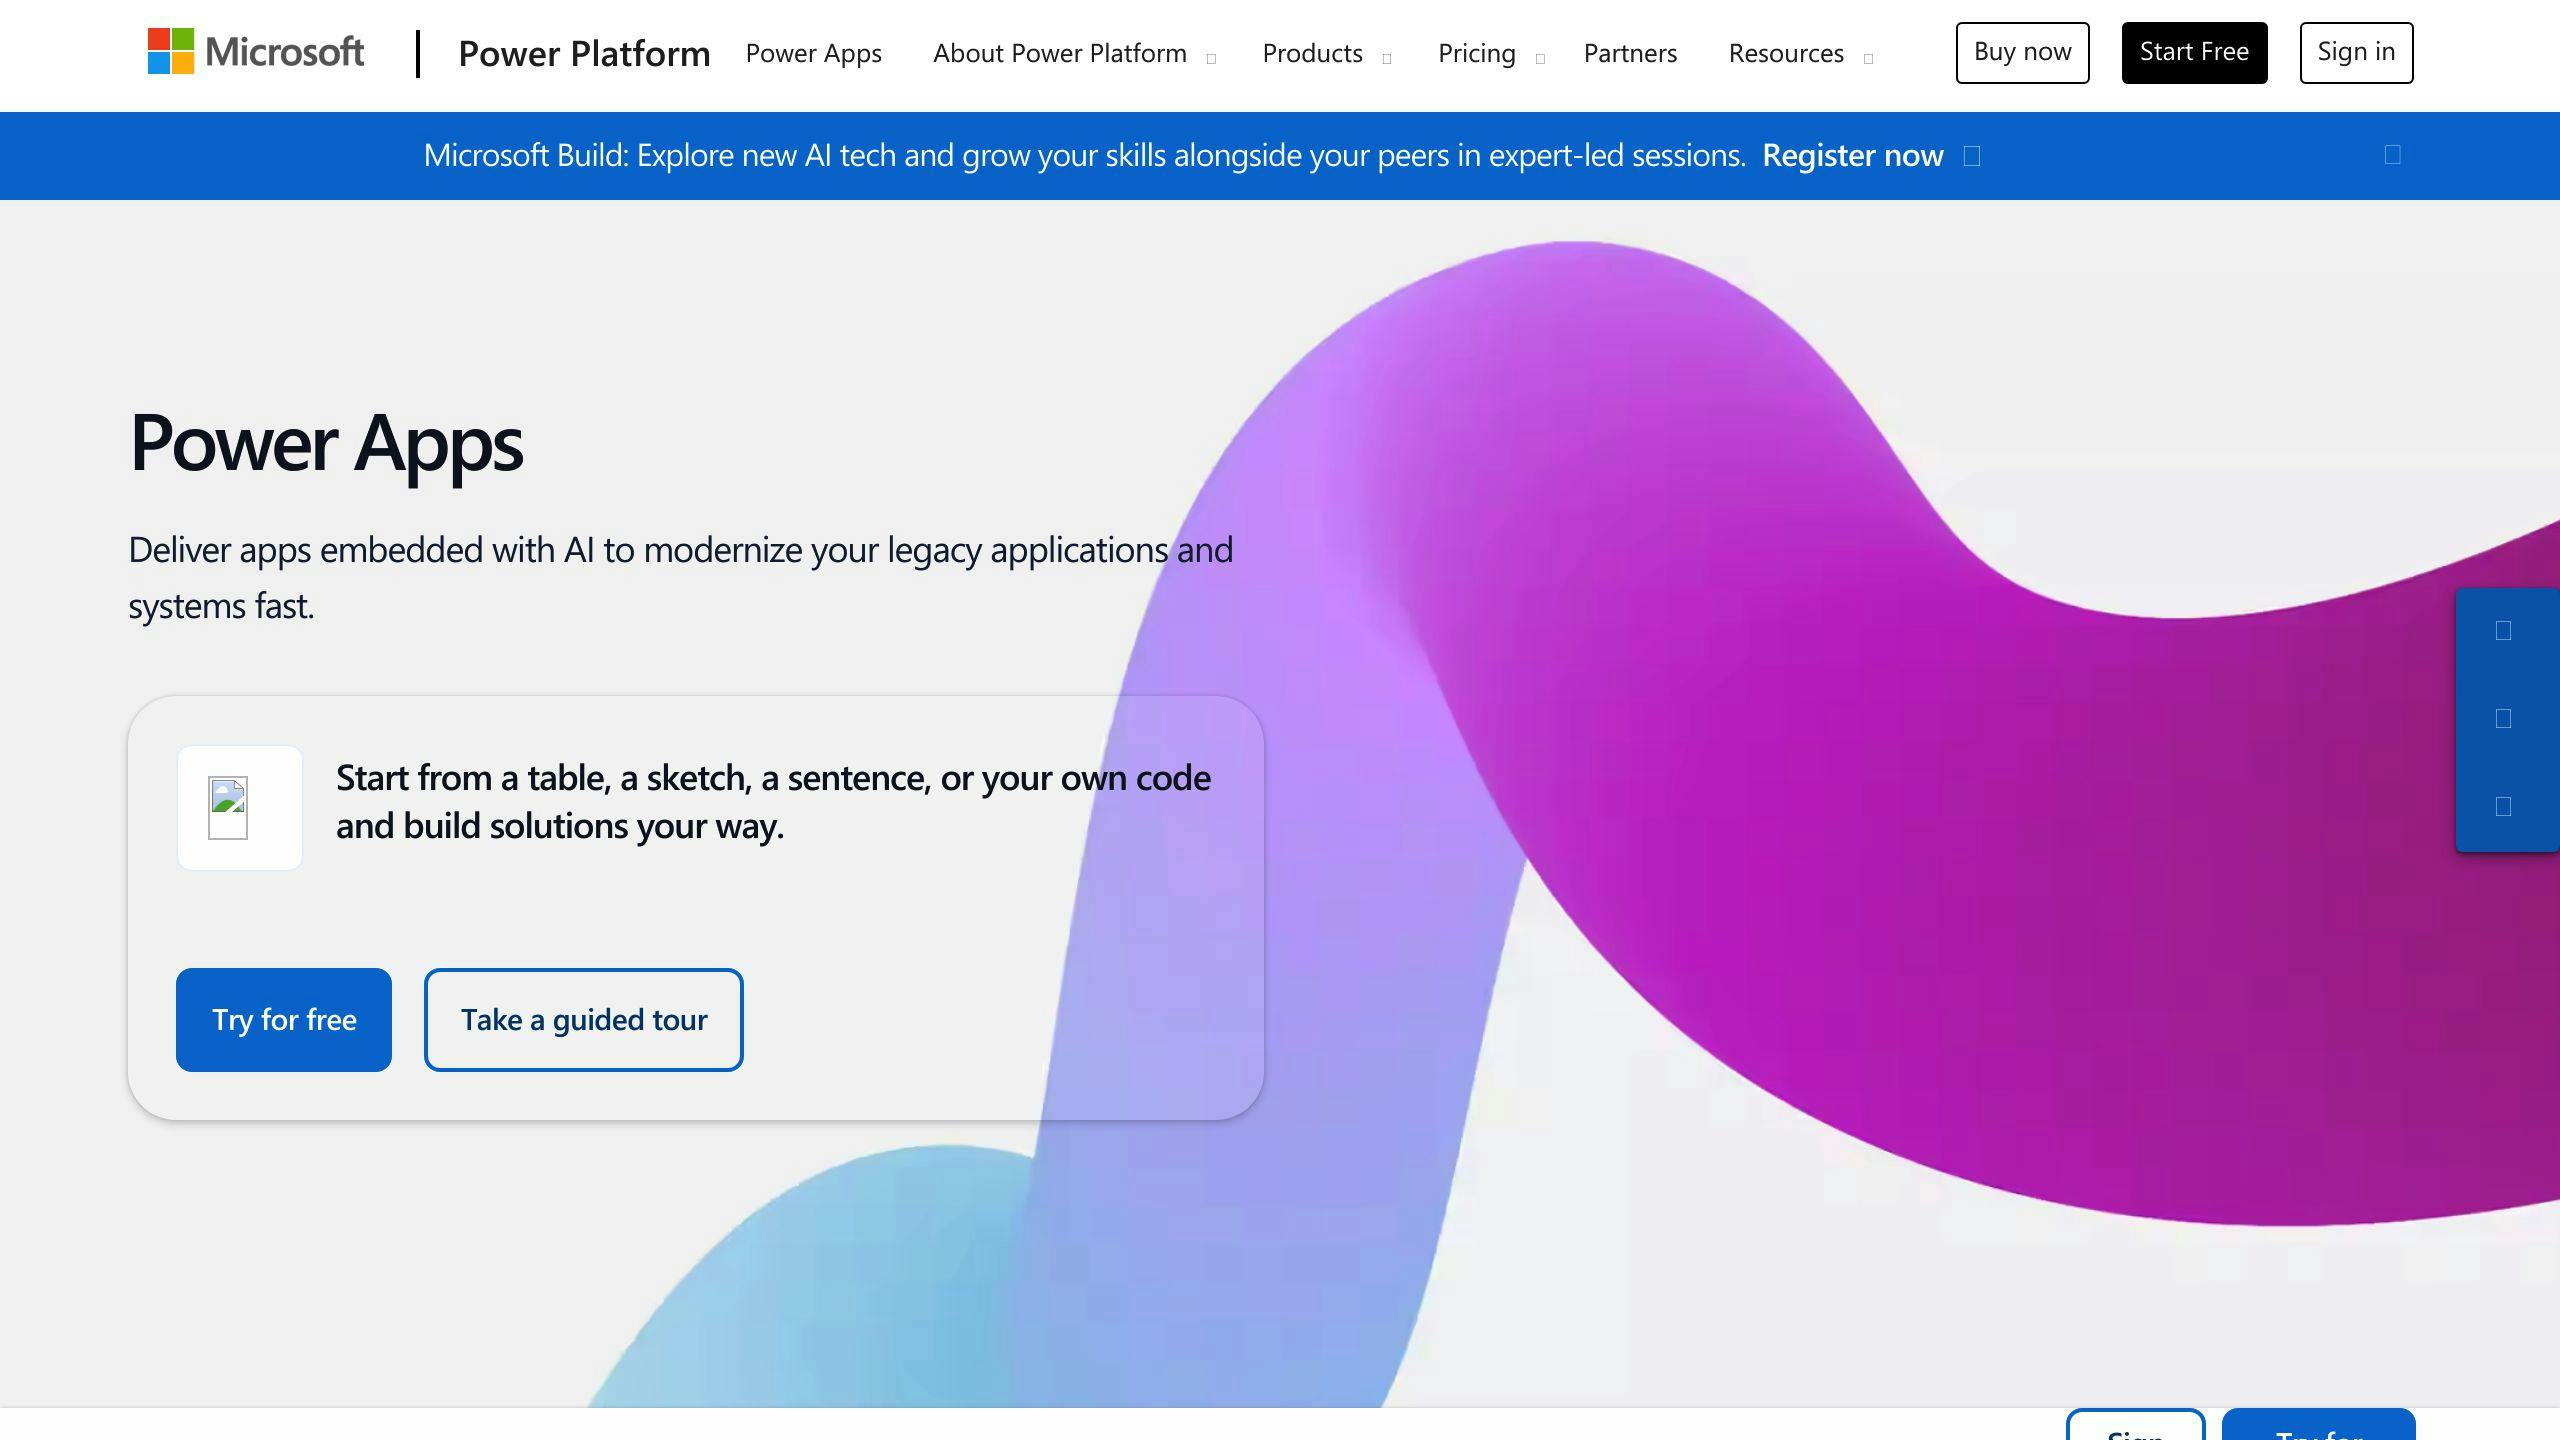
Task: Click the image icon on the Power Apps card
Action: click(239, 807)
